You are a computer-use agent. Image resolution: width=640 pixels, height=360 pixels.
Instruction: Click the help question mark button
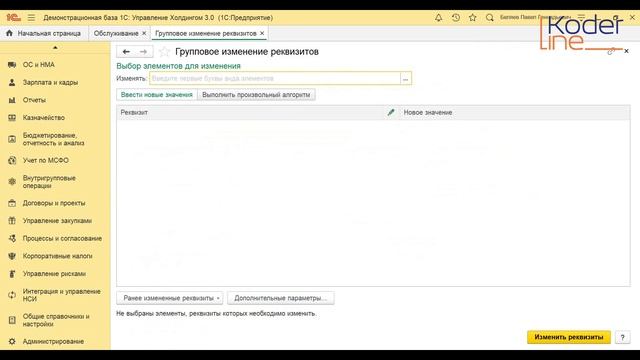click(x=622, y=337)
